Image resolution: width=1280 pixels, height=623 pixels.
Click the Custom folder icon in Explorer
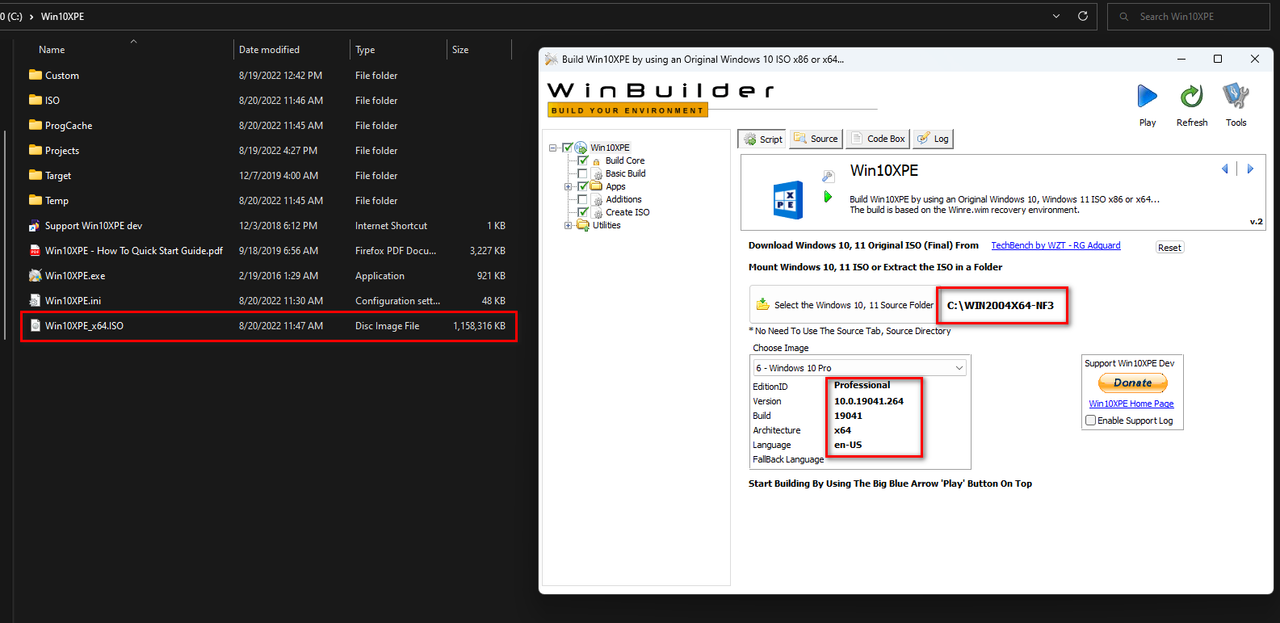[x=35, y=75]
